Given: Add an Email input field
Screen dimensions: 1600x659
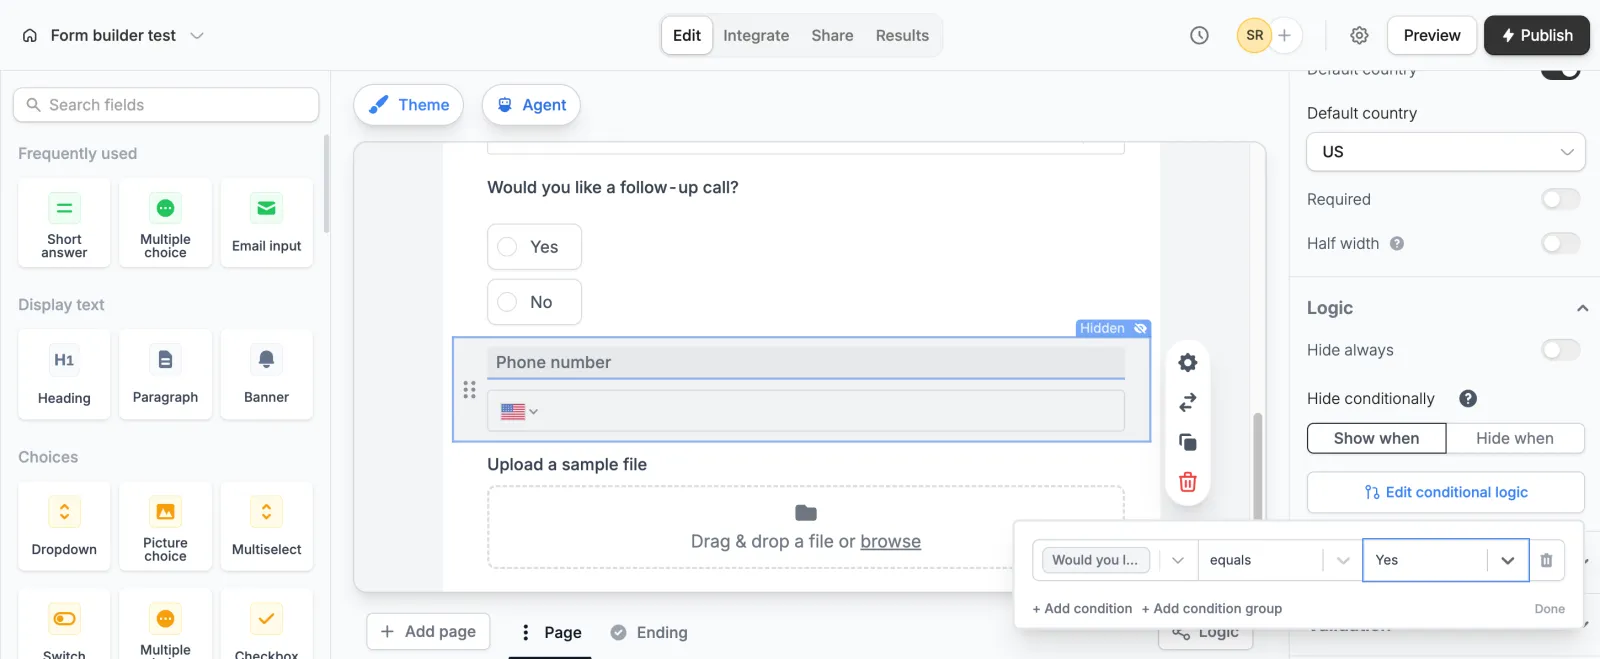Looking at the screenshot, I should [x=266, y=223].
